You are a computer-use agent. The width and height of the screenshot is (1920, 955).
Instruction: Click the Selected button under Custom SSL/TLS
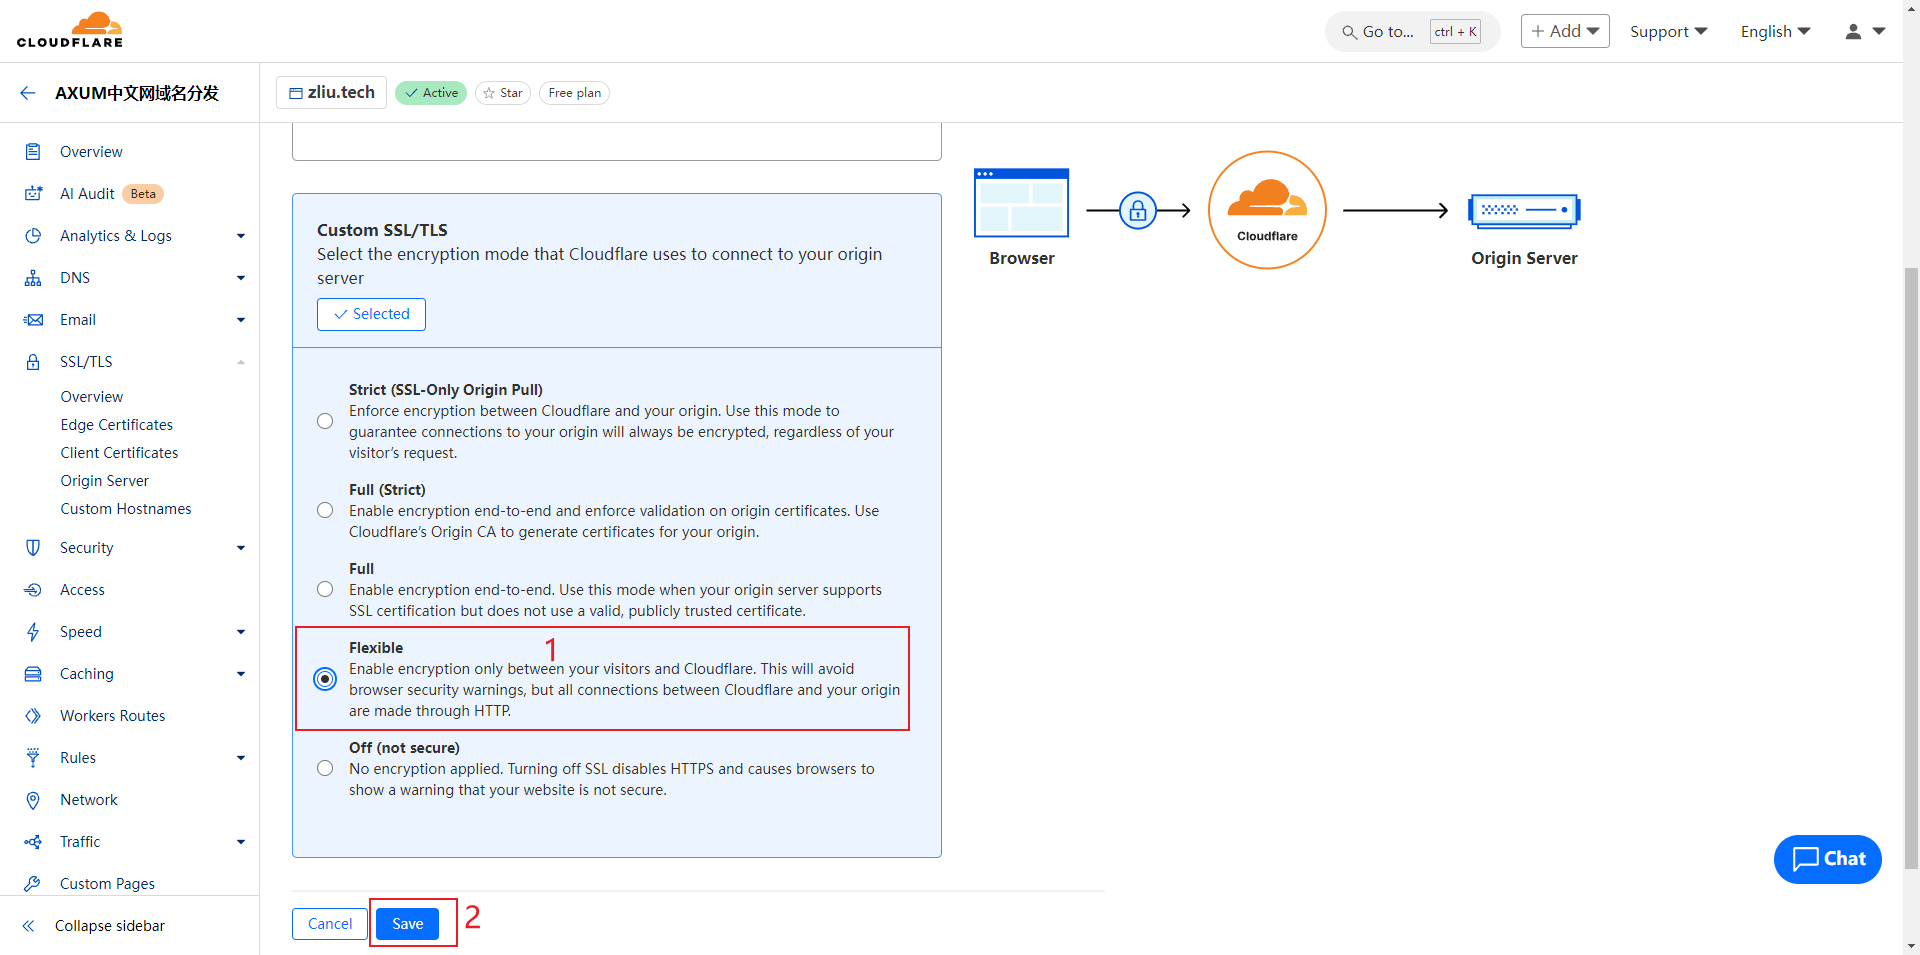[x=371, y=314]
